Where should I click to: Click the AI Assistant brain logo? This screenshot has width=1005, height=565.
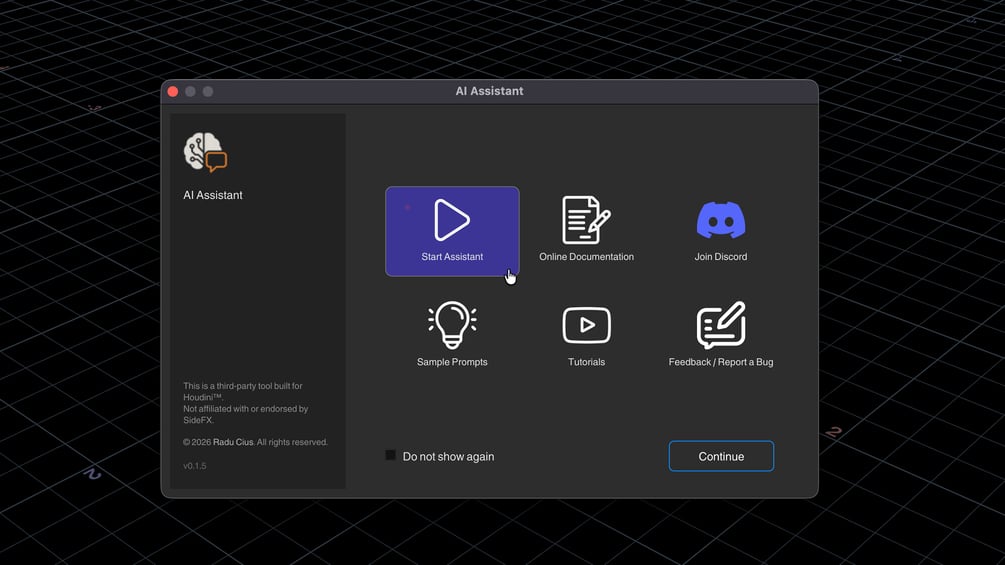coord(205,152)
